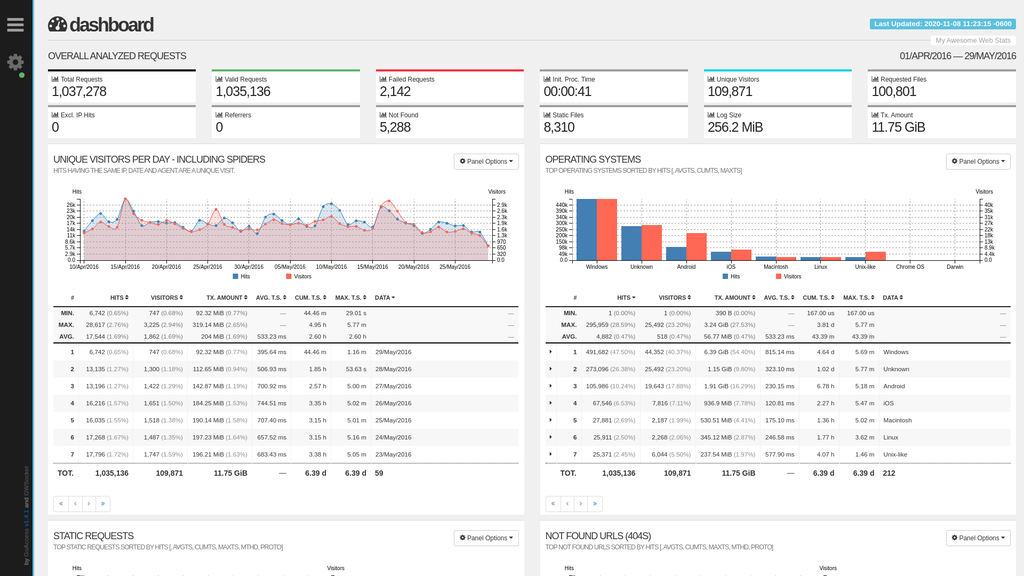
Task: Open Panel Options for Not Found URLs
Action: tap(978, 538)
